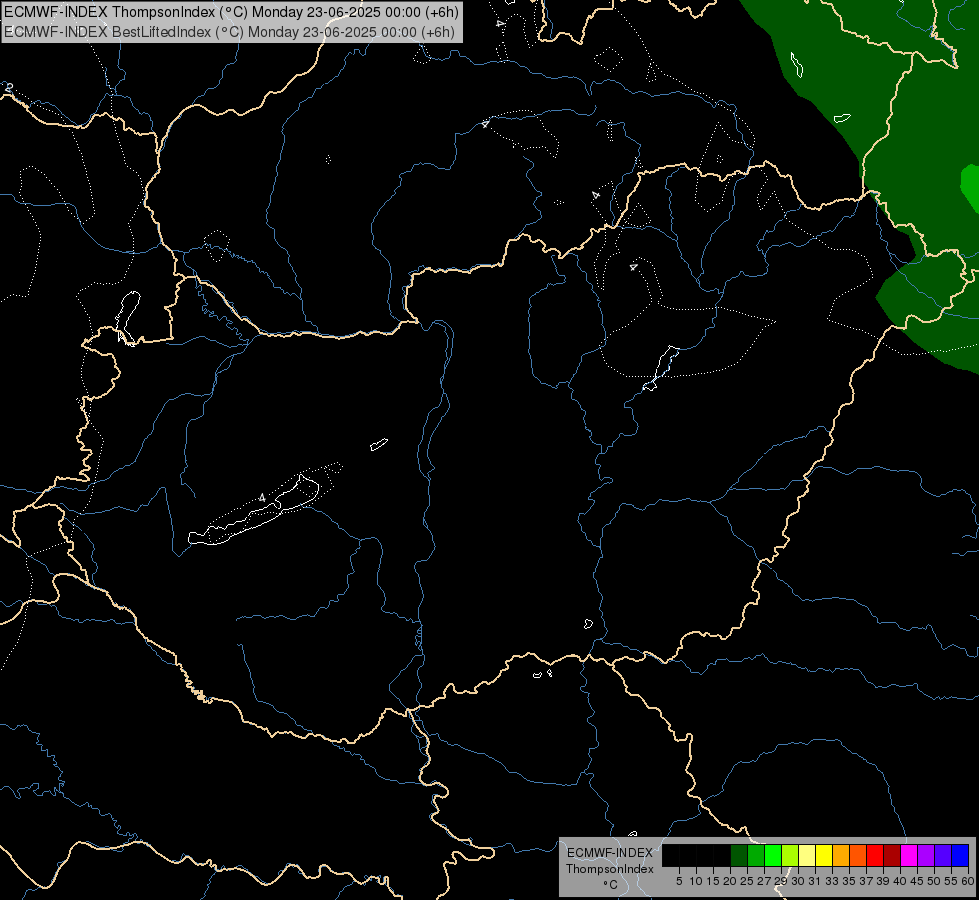Click the contour label 4 near Lake Balaton
This screenshot has width=979, height=900.
tap(262, 498)
